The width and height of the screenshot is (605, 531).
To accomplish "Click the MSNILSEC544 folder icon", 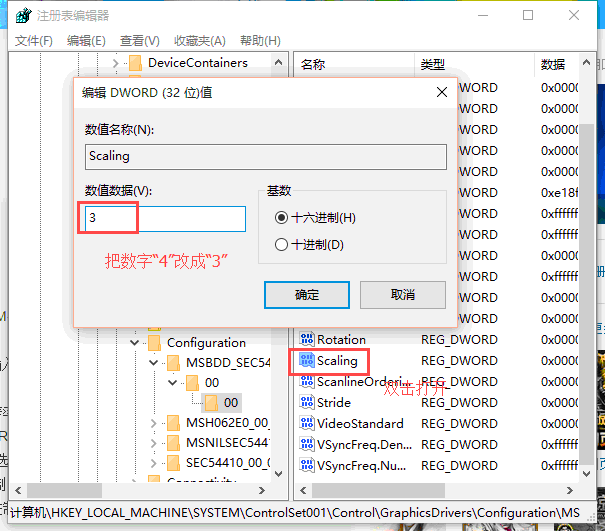I will (x=173, y=443).
